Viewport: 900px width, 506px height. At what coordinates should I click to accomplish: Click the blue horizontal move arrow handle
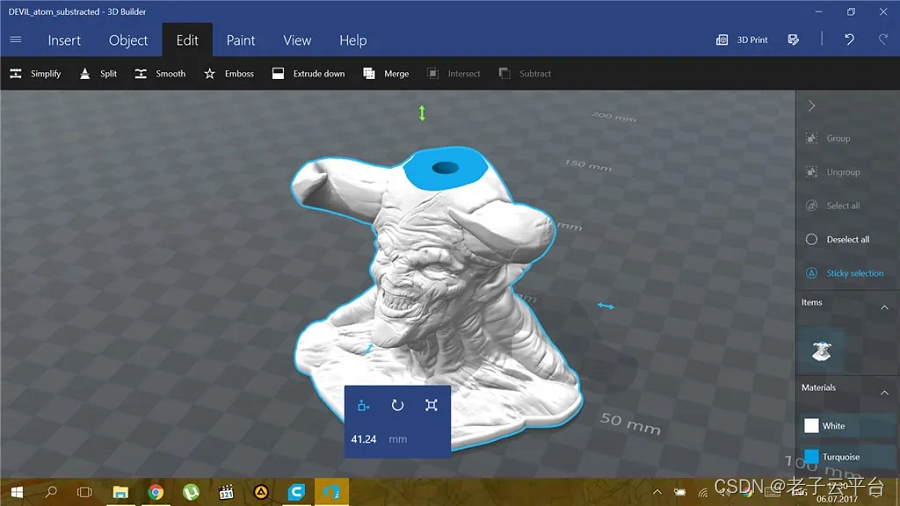(606, 306)
